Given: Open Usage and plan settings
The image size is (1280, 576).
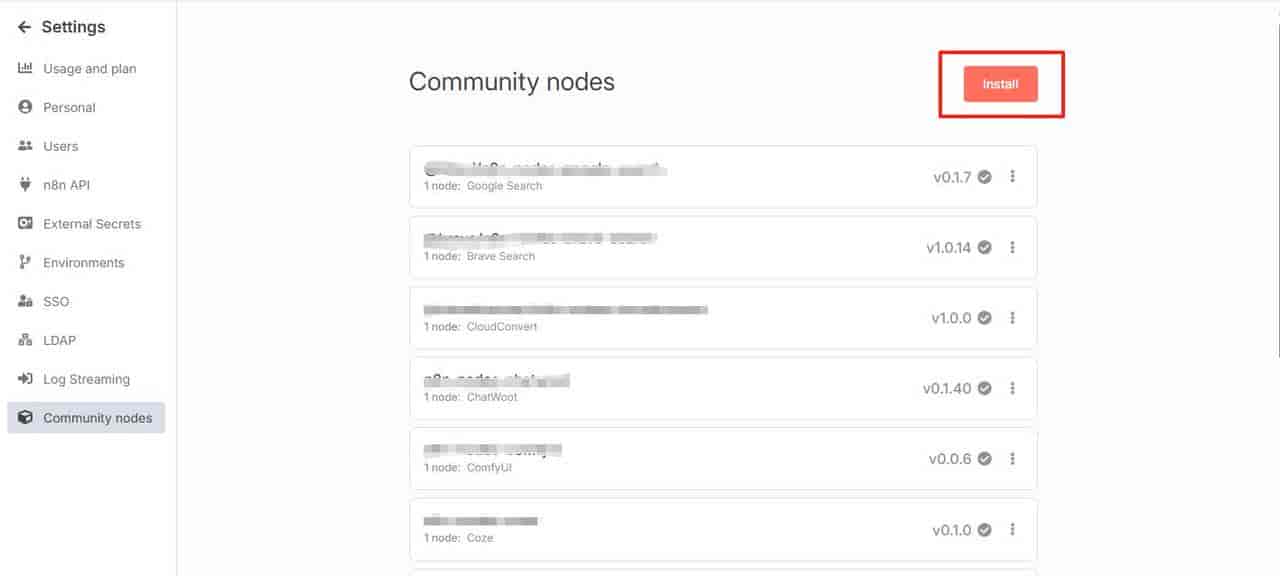Looking at the screenshot, I should coord(90,69).
